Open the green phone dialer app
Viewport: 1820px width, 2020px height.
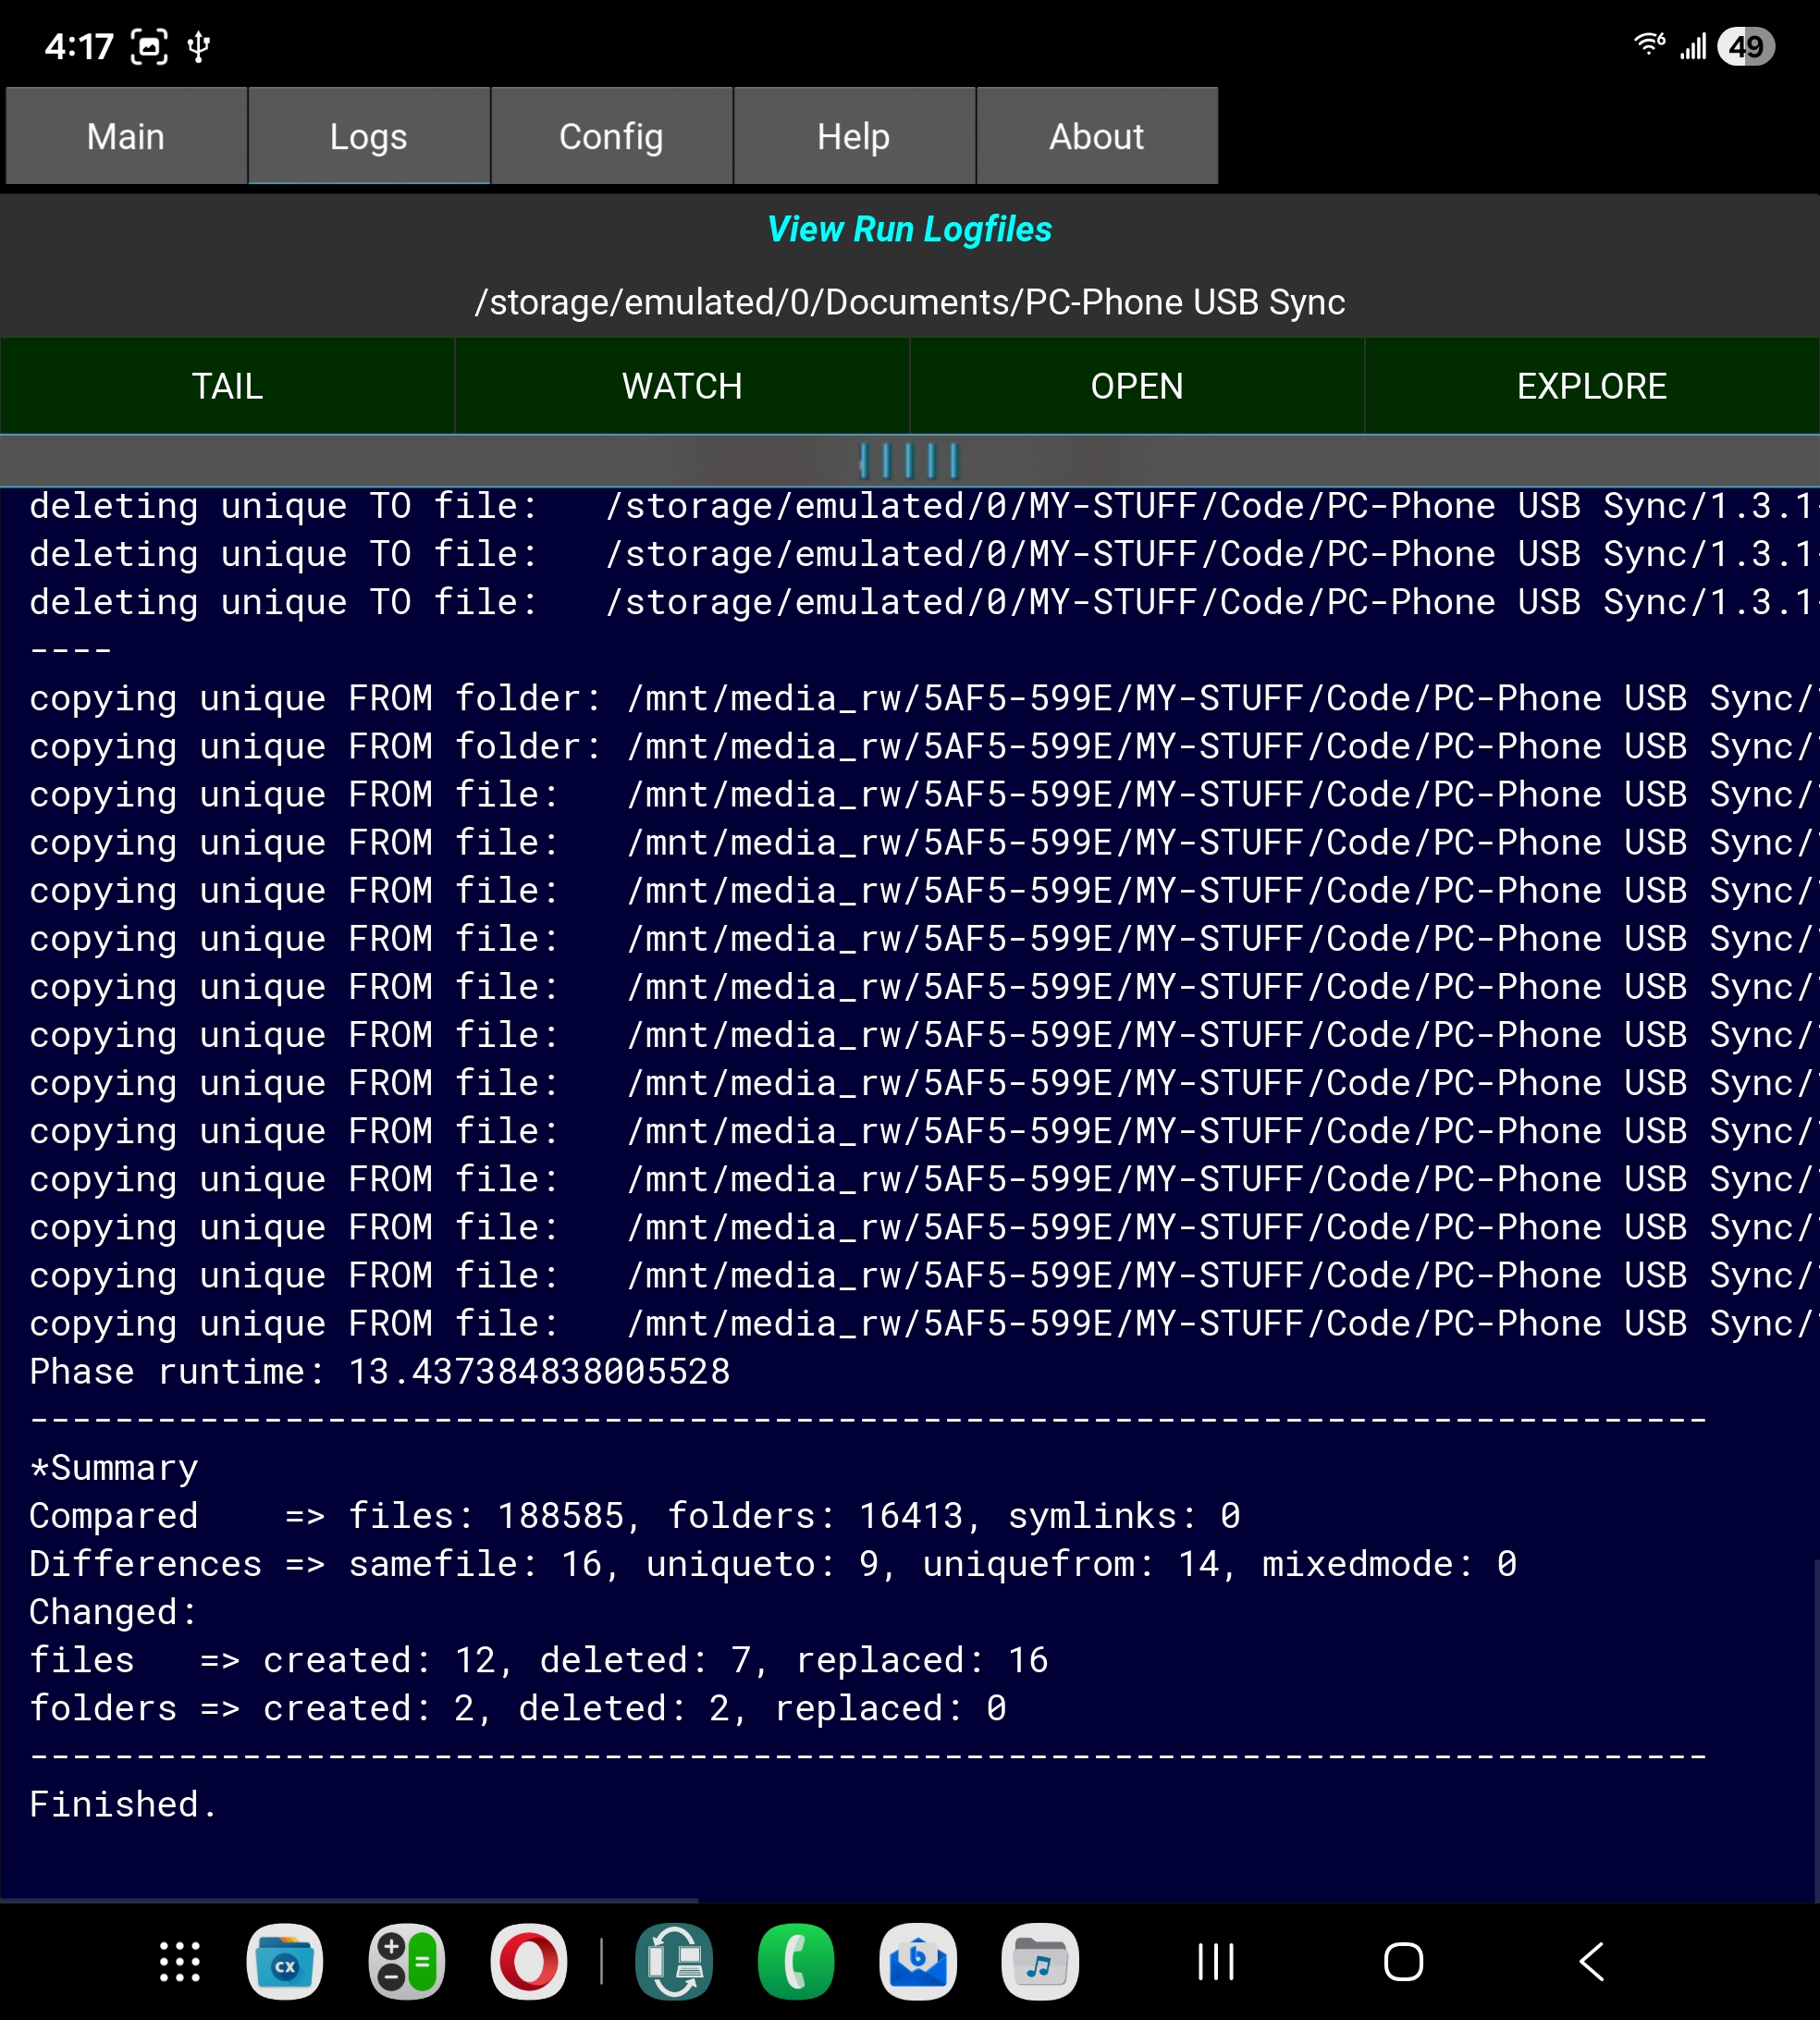(x=796, y=1962)
